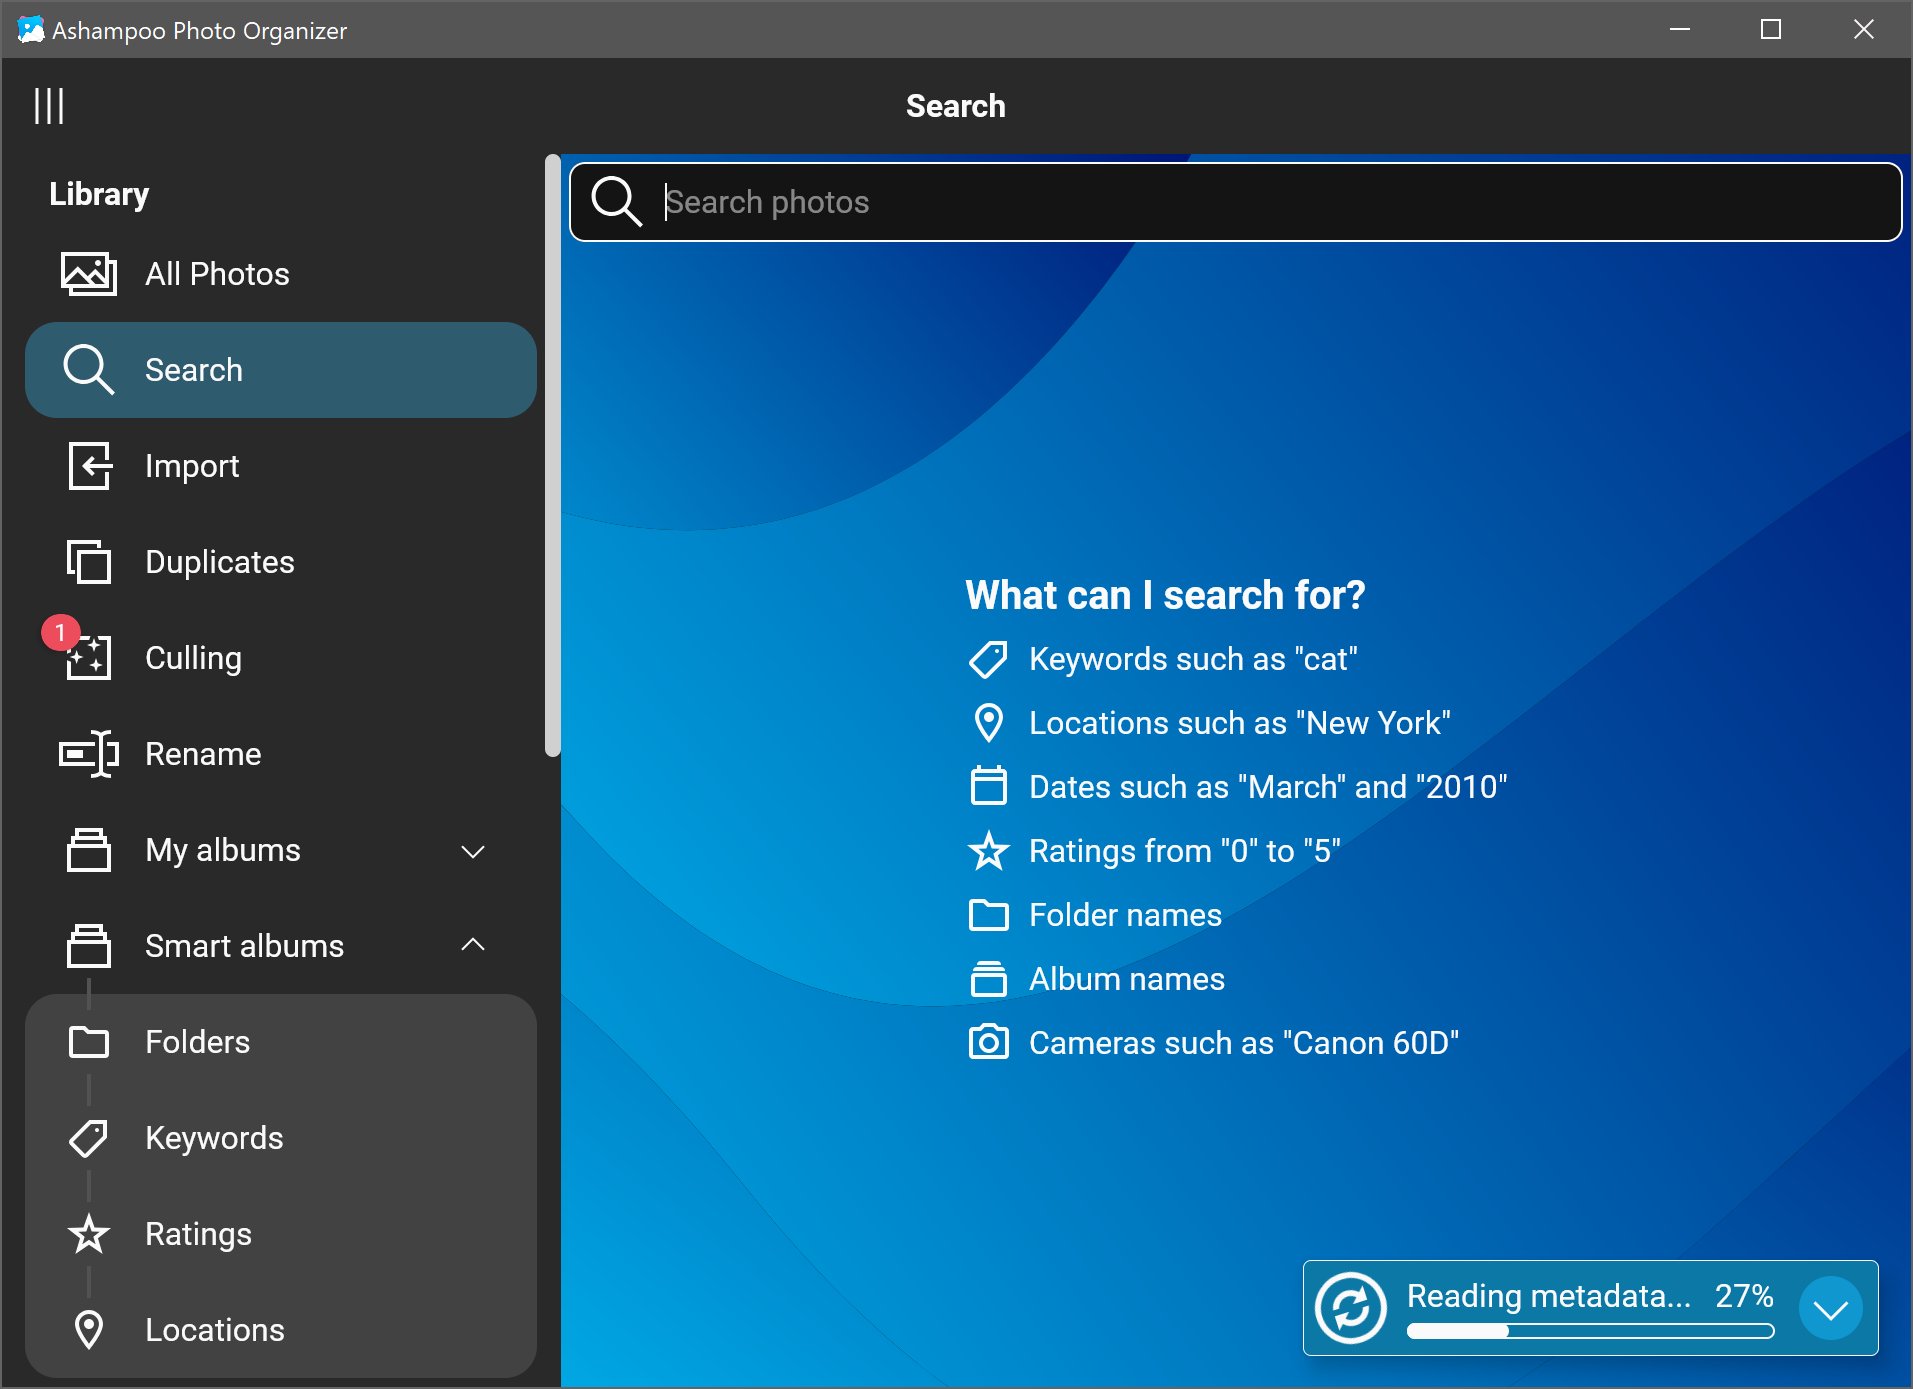
Task: Go to the Duplicates section
Action: [281, 562]
